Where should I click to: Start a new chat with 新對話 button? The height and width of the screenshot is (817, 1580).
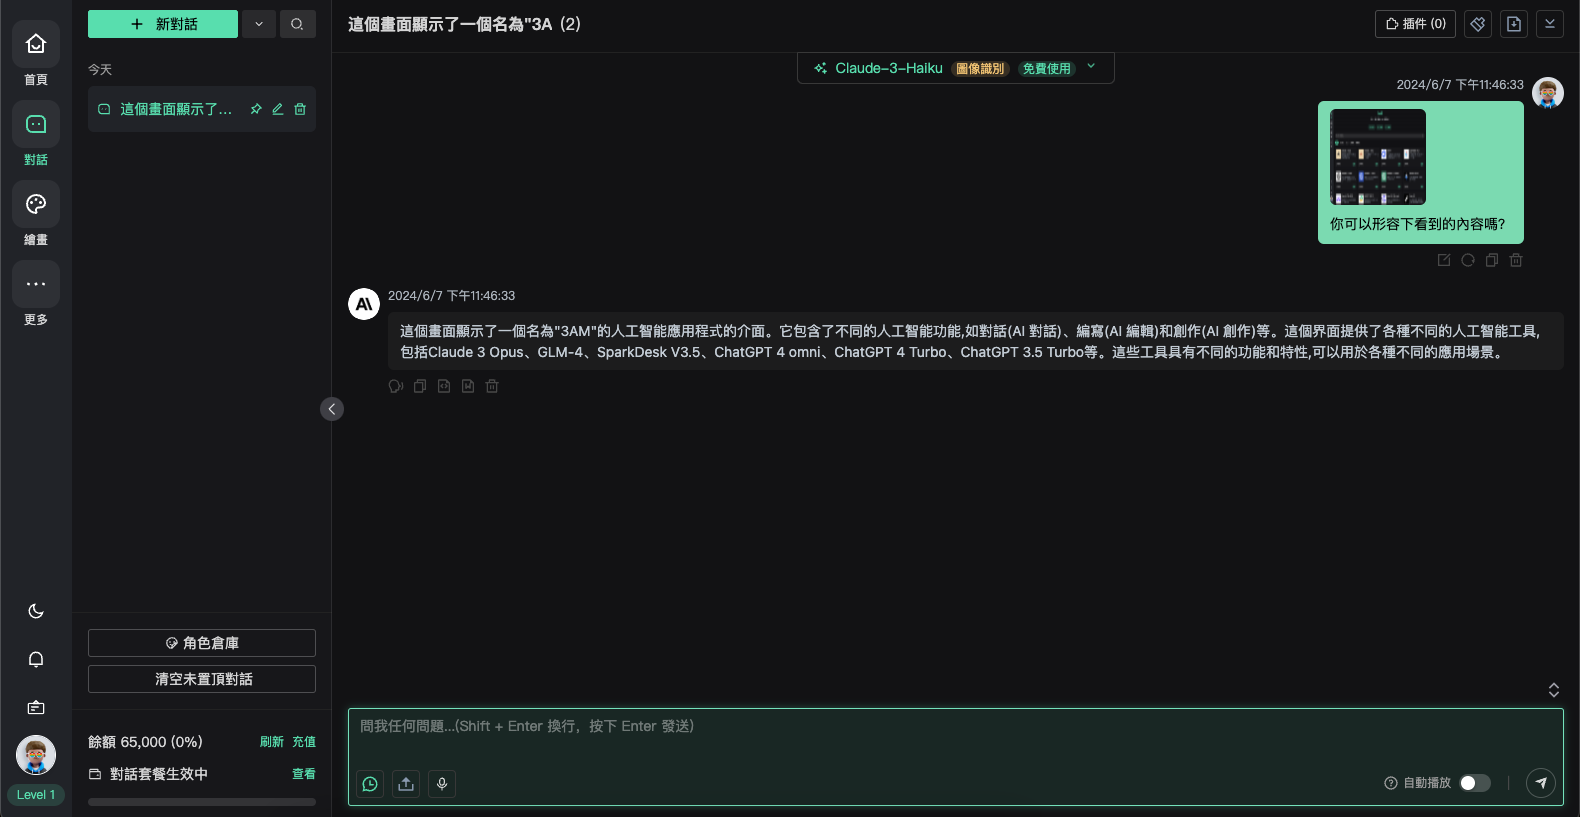coord(163,24)
